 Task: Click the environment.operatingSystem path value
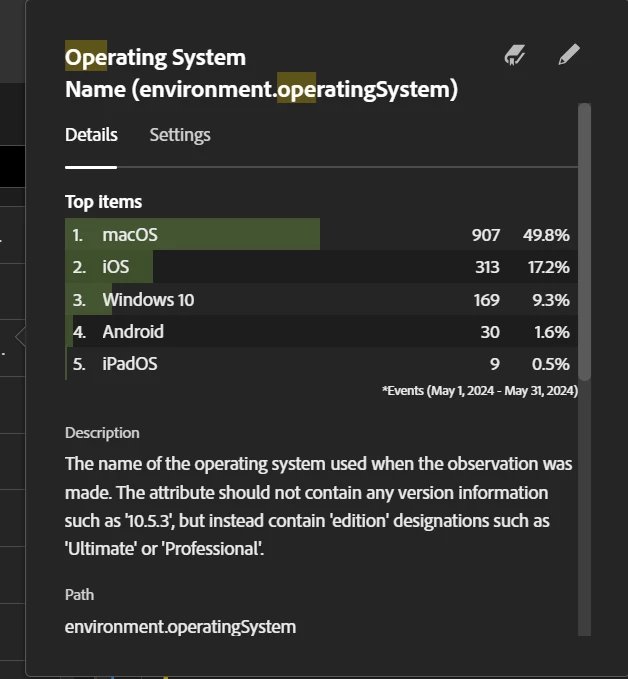180,627
